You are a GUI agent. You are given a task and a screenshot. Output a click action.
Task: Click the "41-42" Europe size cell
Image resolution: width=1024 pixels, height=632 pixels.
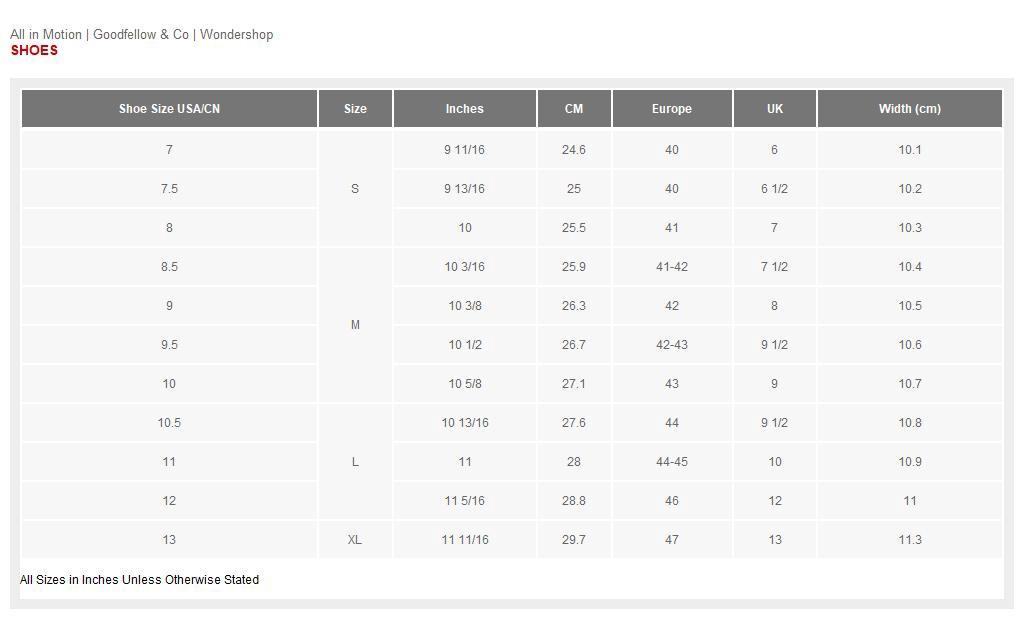671,267
